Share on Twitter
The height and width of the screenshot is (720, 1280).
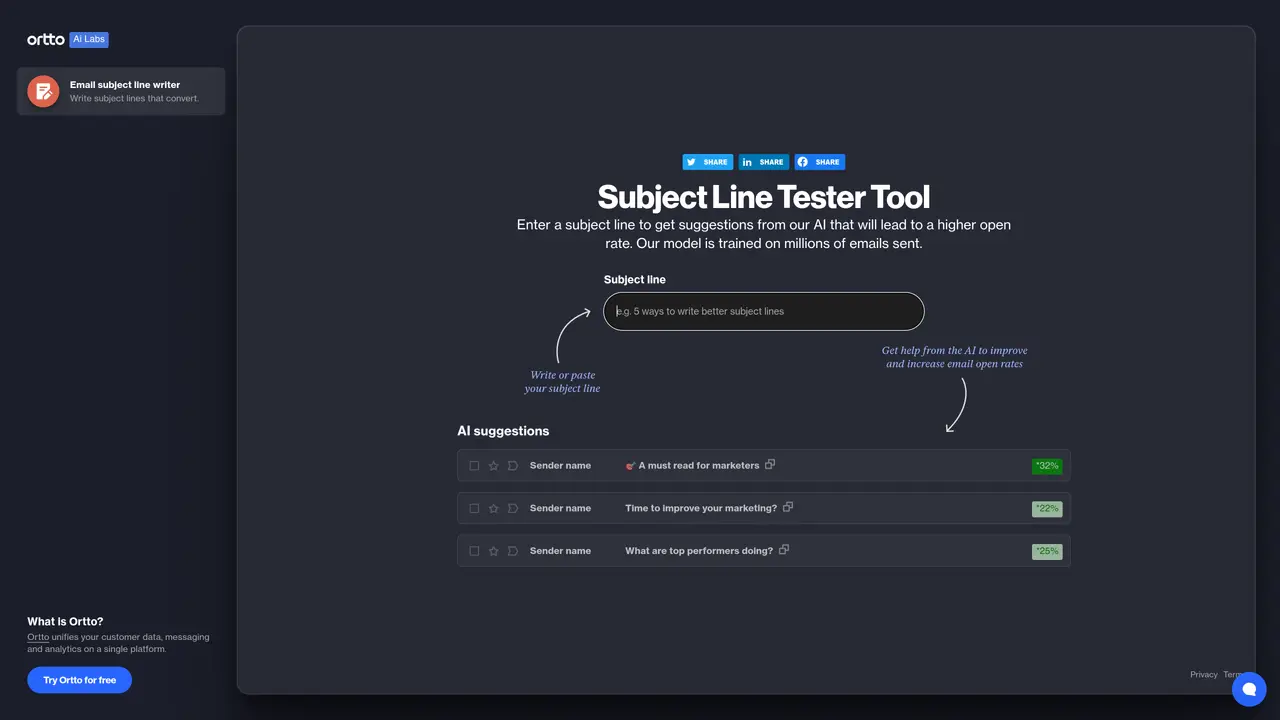point(708,162)
